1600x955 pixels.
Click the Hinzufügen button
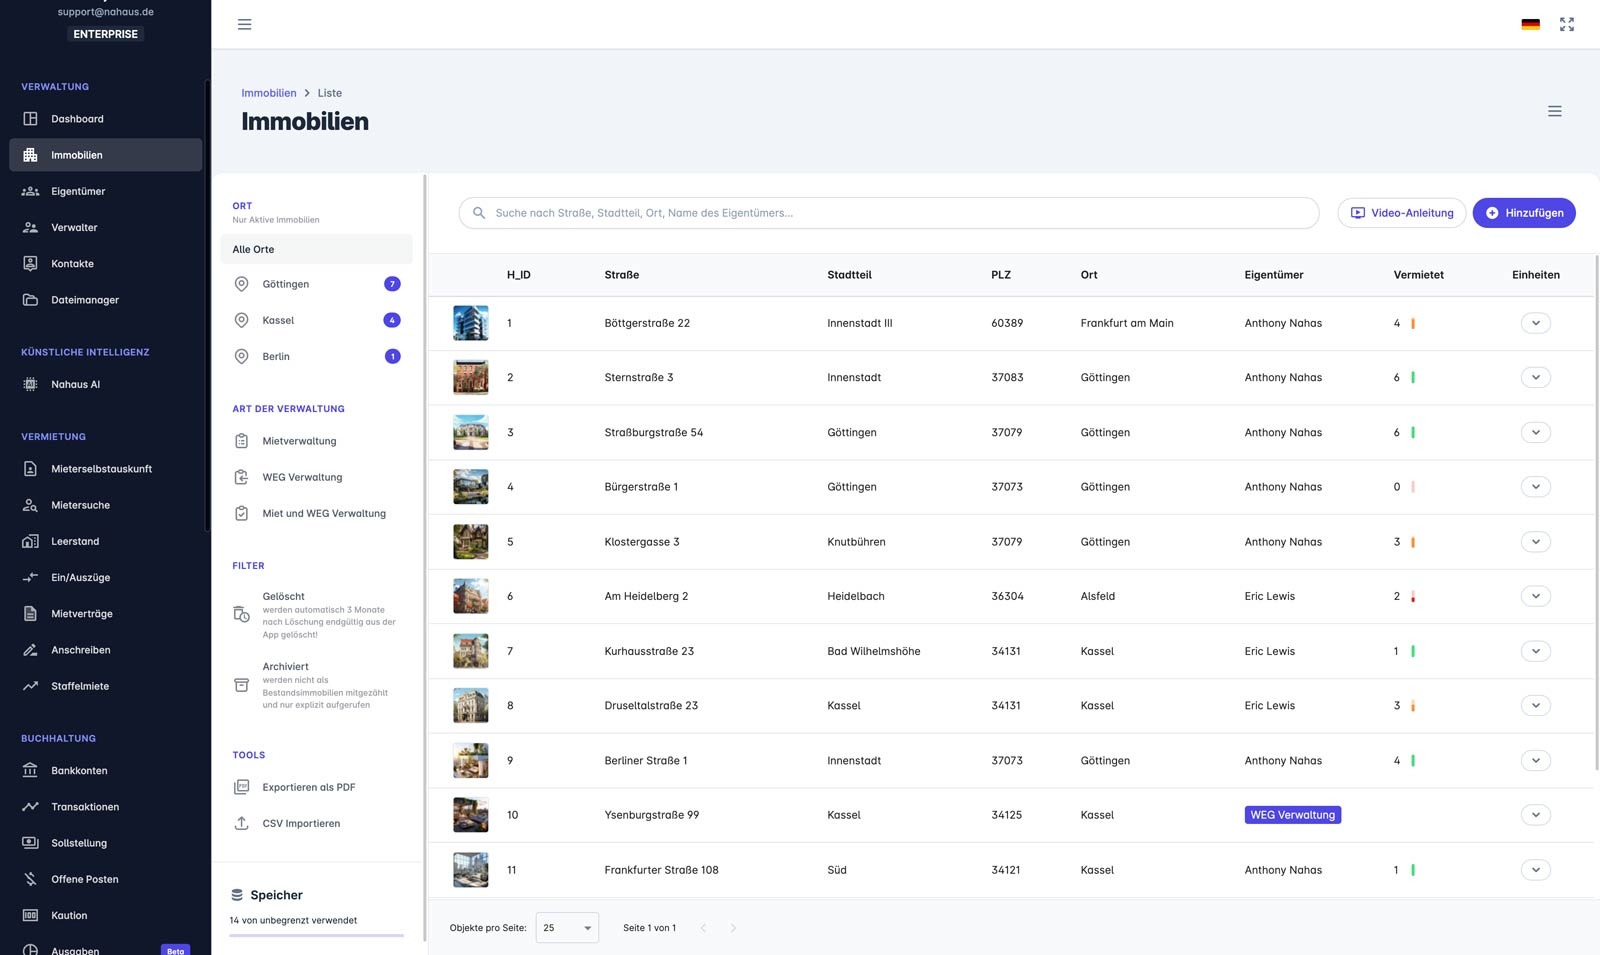[1524, 213]
